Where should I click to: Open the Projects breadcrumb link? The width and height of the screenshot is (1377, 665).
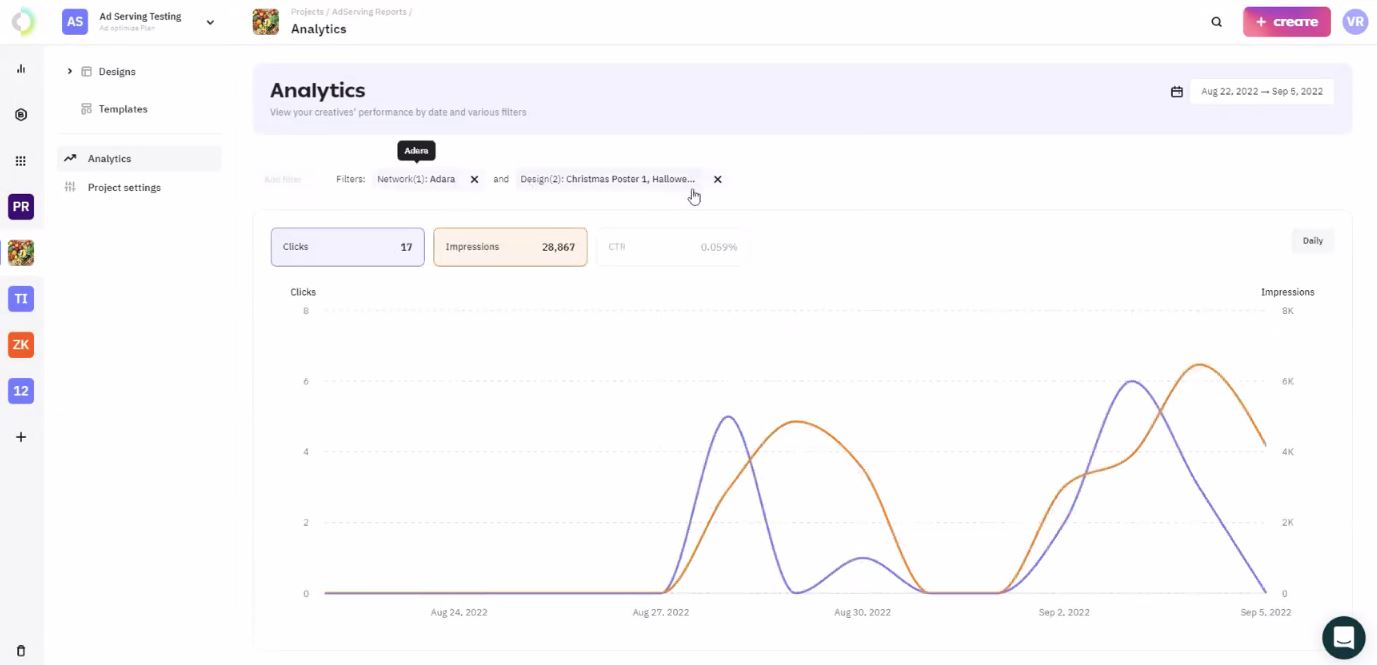point(307,11)
